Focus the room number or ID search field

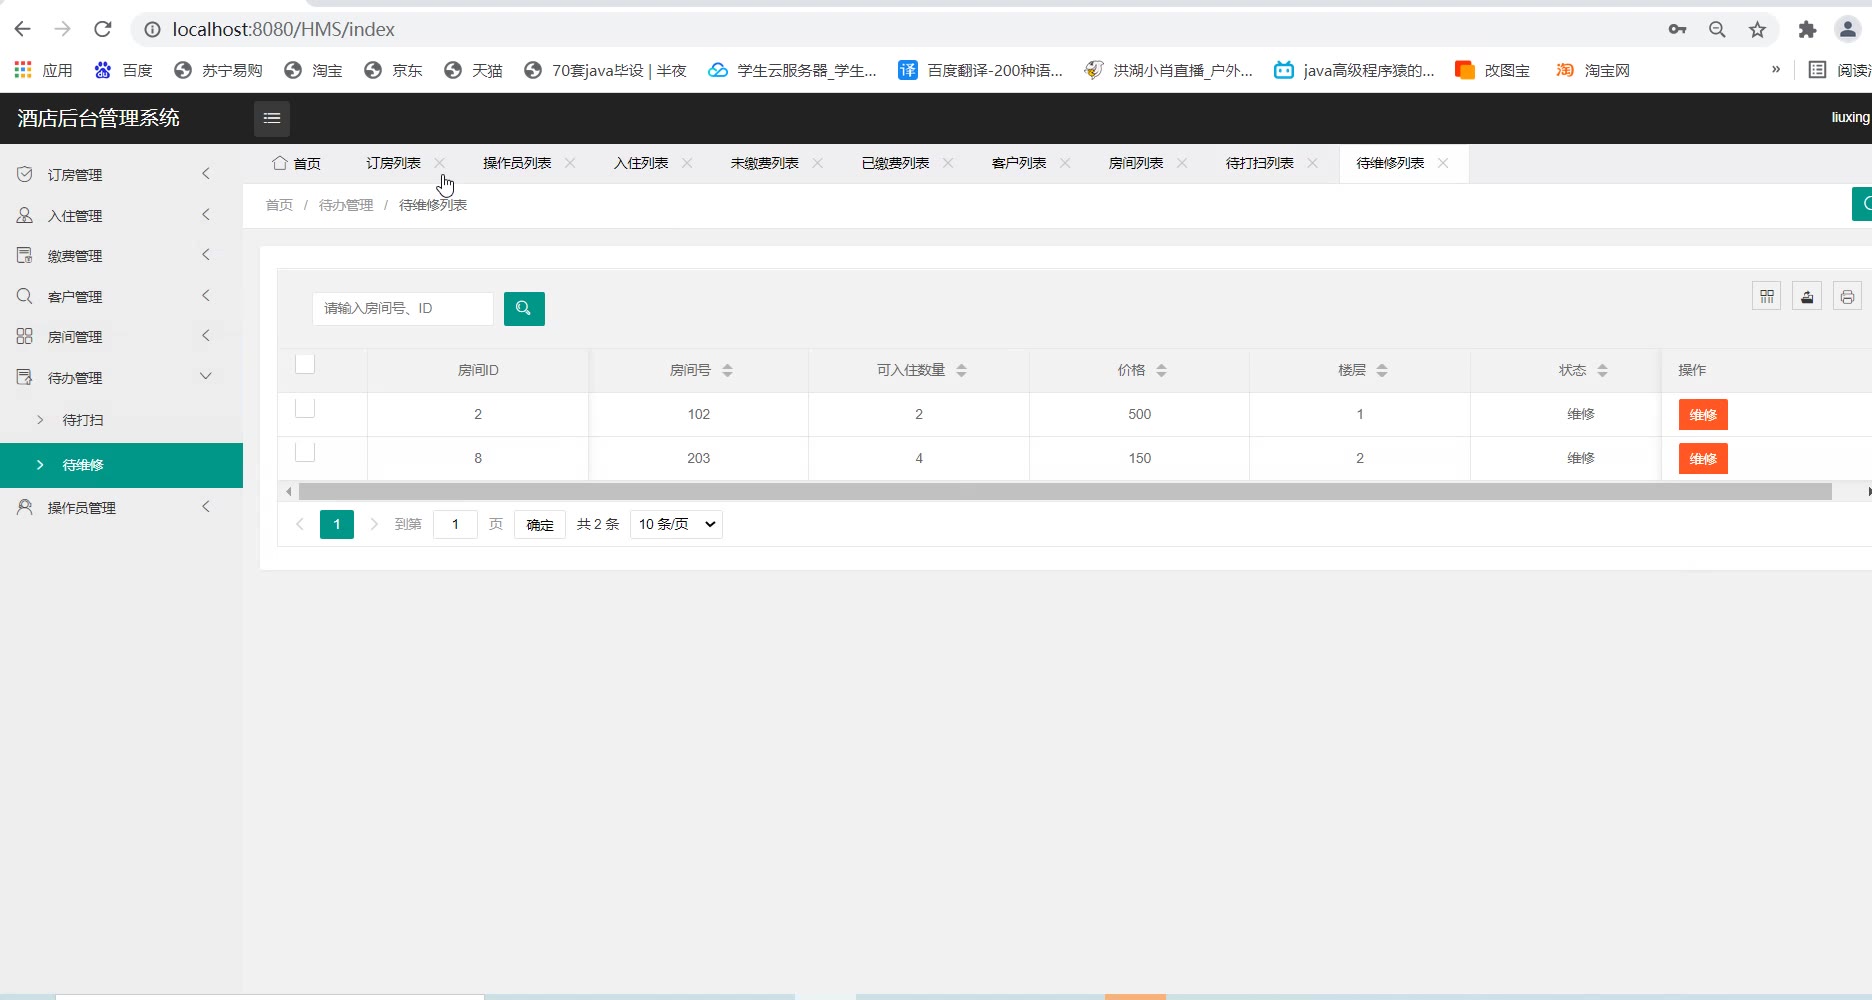coord(403,309)
